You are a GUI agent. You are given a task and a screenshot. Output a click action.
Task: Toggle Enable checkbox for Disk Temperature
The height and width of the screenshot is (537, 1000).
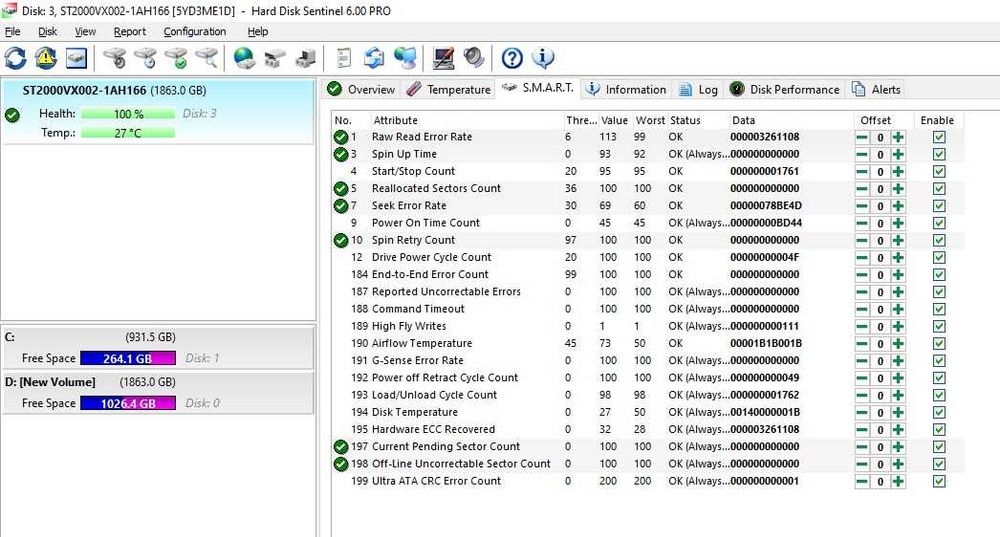939,413
